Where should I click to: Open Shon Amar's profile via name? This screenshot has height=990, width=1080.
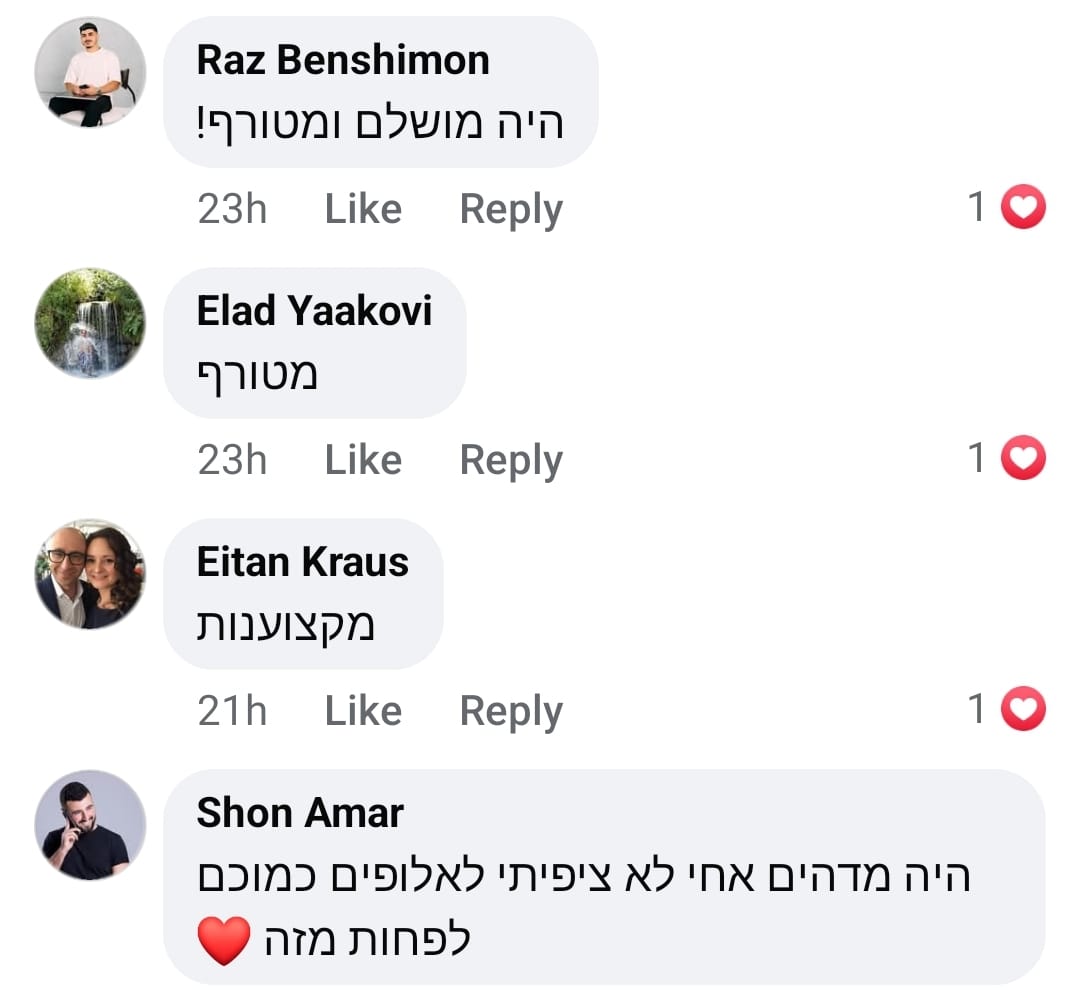pyautogui.click(x=300, y=813)
